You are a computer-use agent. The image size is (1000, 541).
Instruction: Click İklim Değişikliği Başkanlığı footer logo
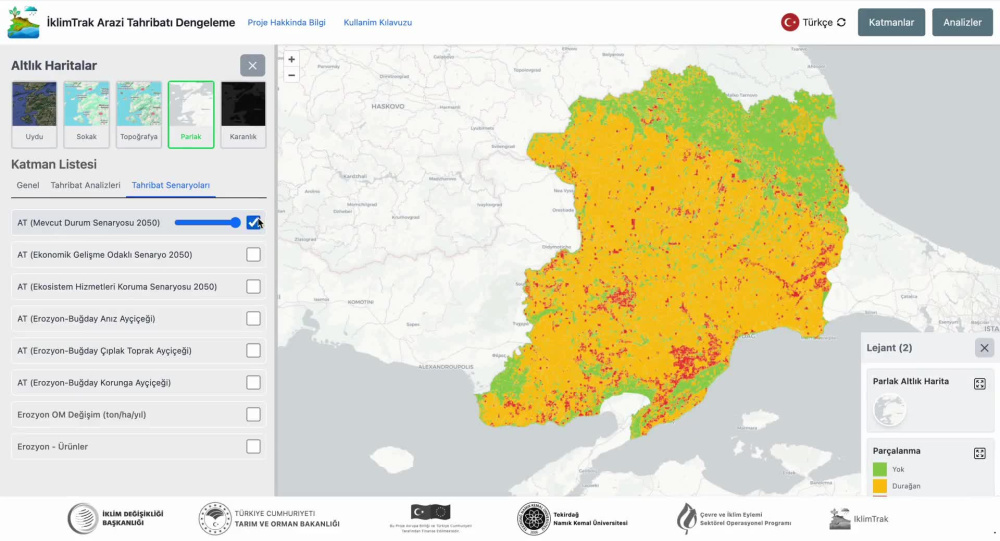pyautogui.click(x=116, y=518)
